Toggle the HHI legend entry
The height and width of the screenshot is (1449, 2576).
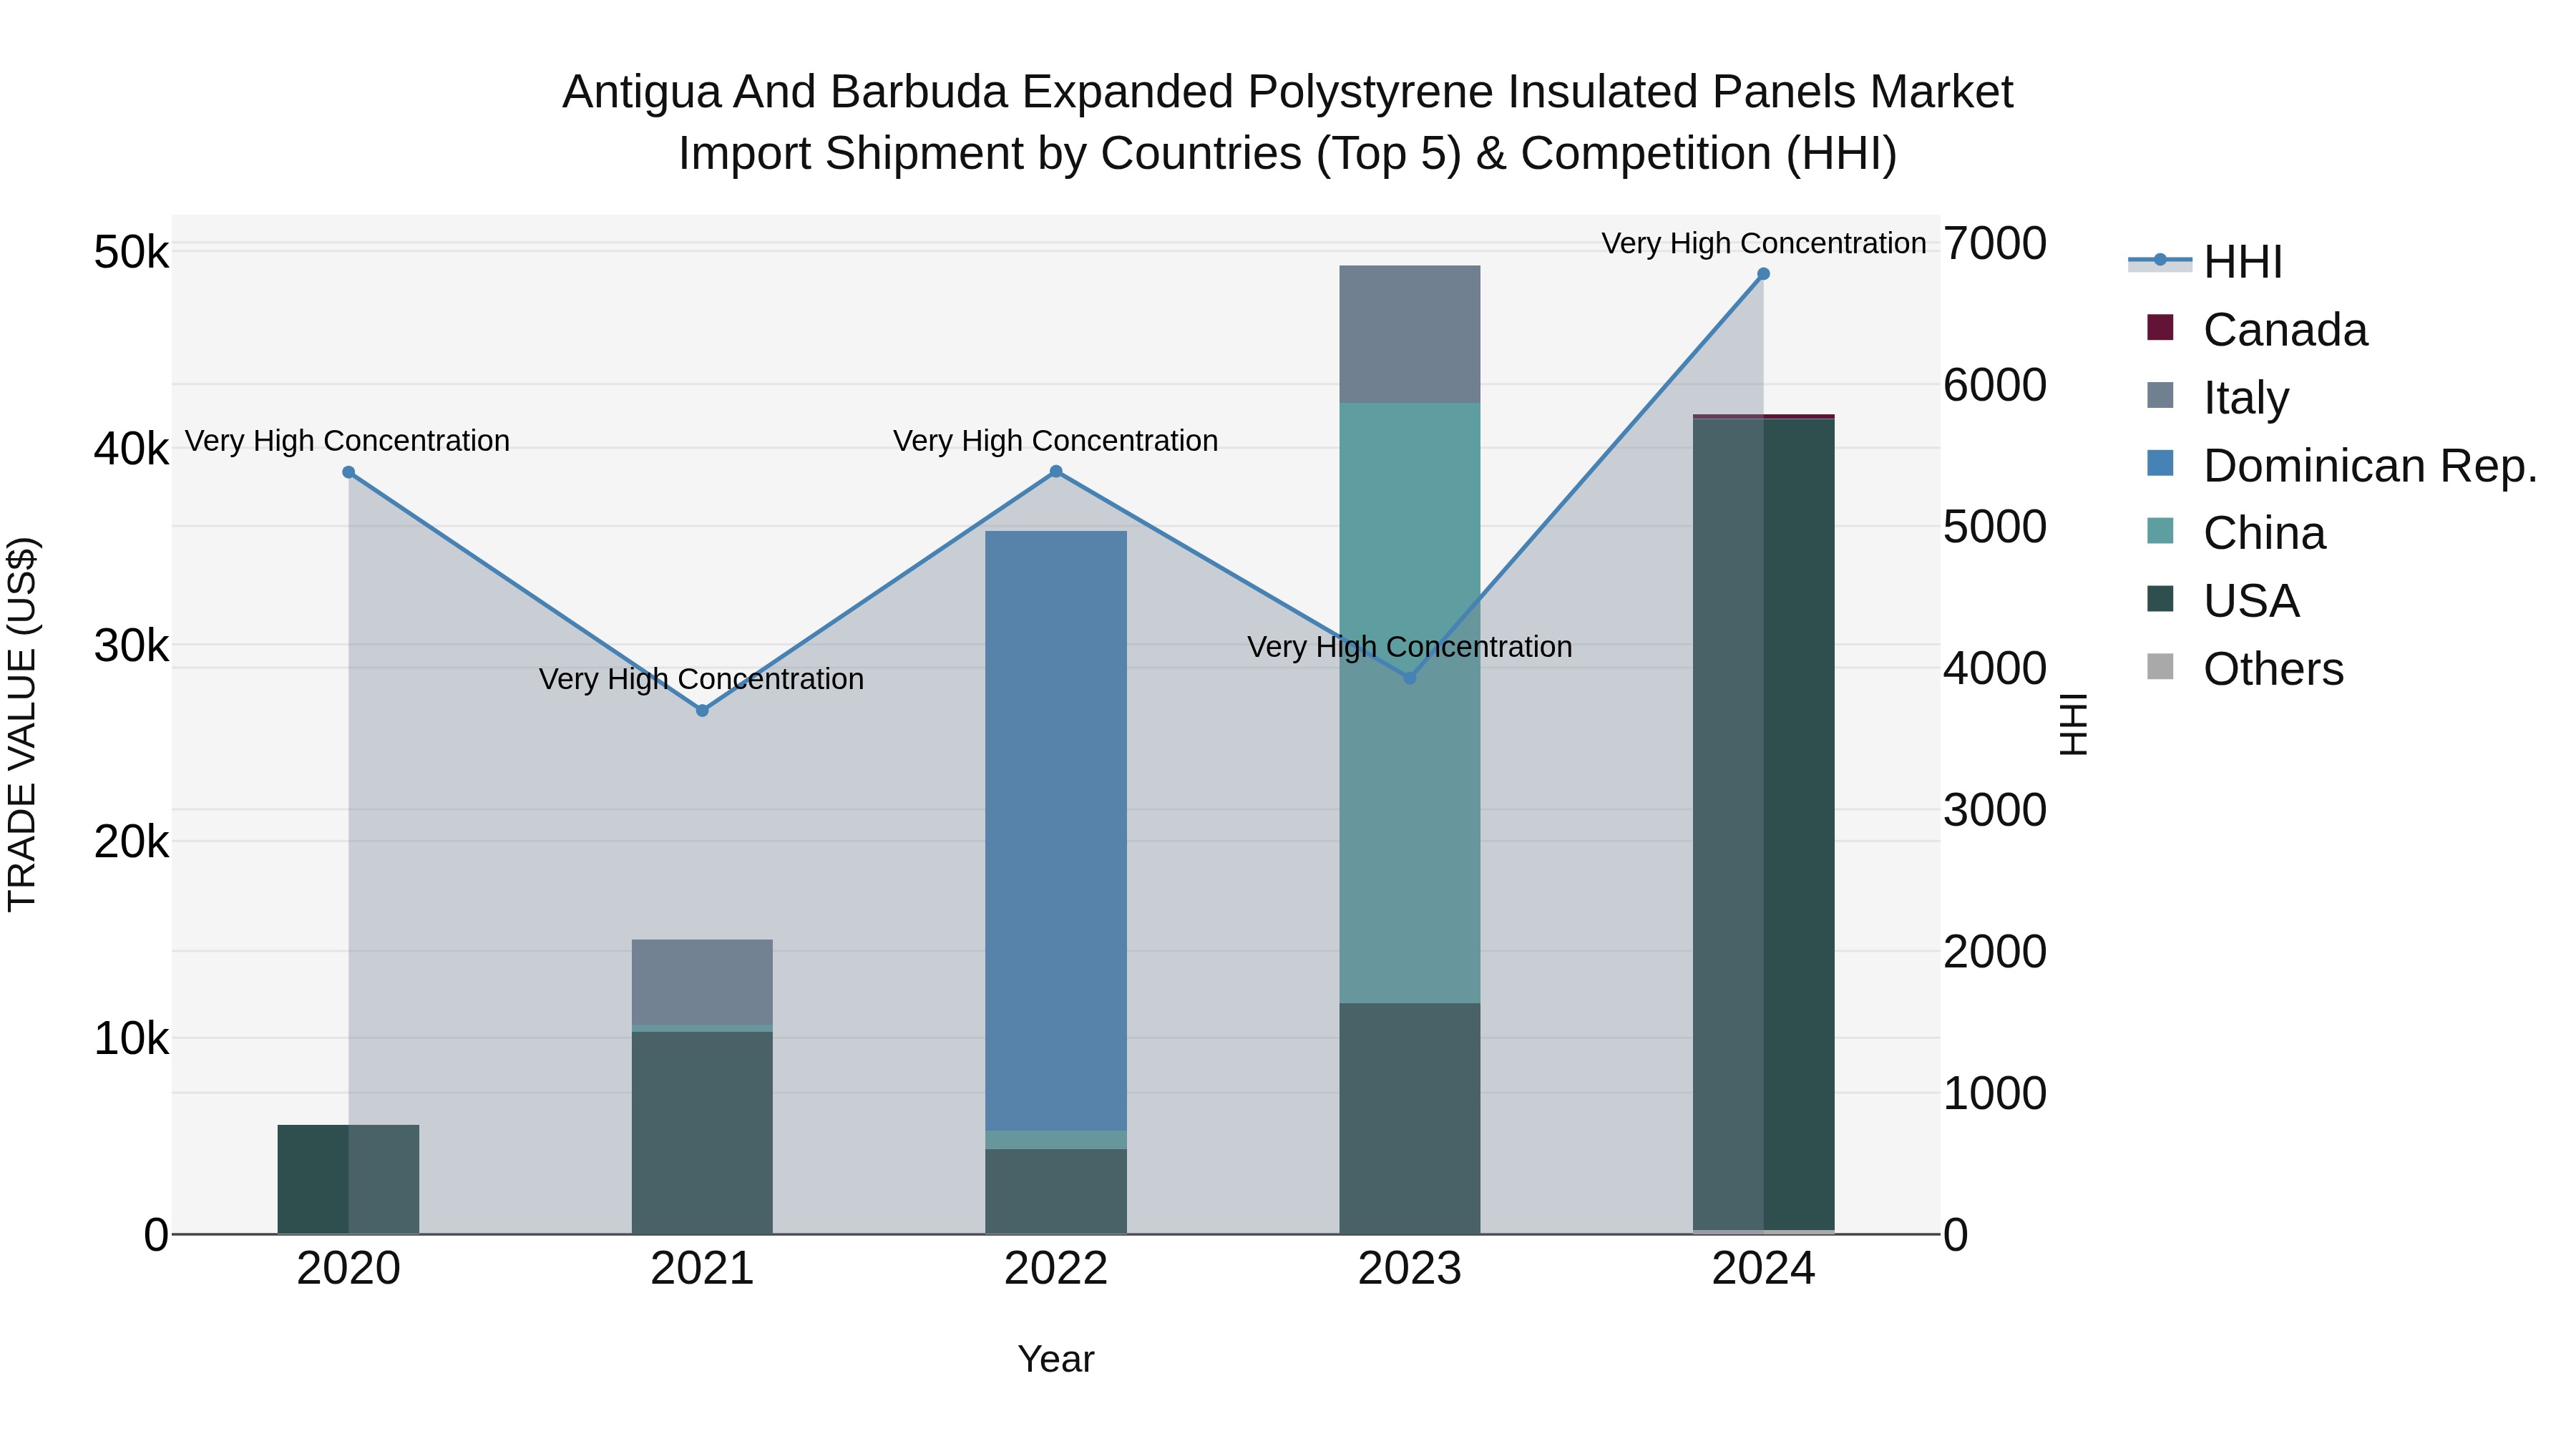(2206, 262)
